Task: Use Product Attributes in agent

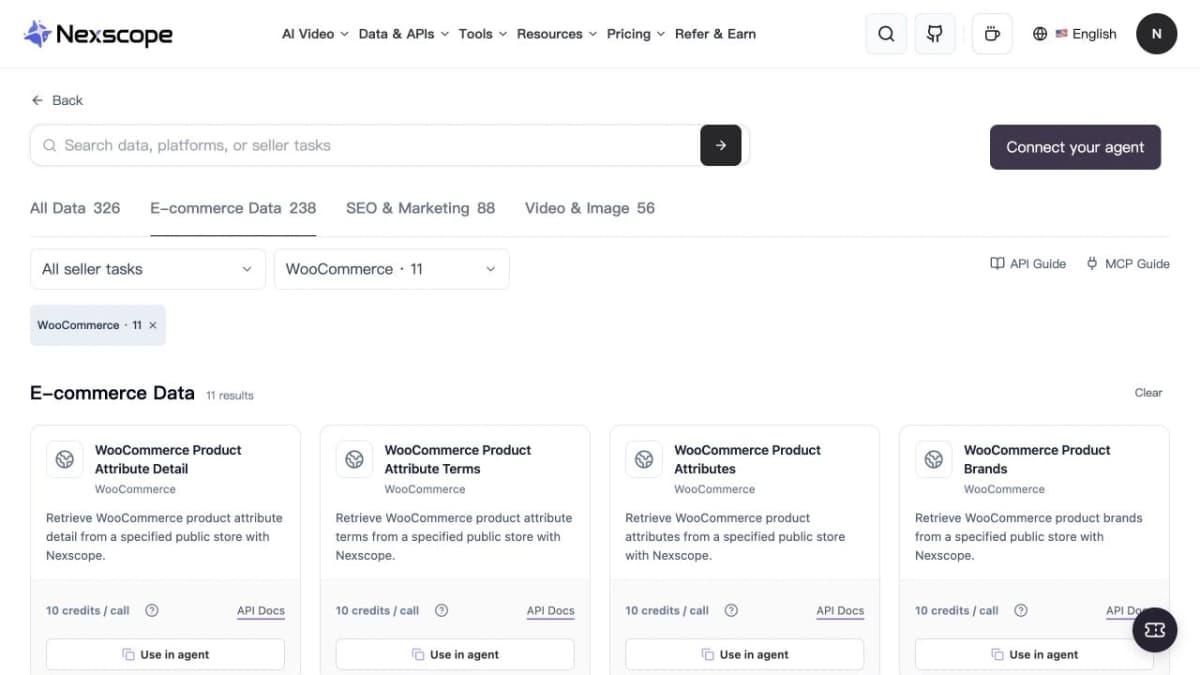Action: pyautogui.click(x=745, y=655)
